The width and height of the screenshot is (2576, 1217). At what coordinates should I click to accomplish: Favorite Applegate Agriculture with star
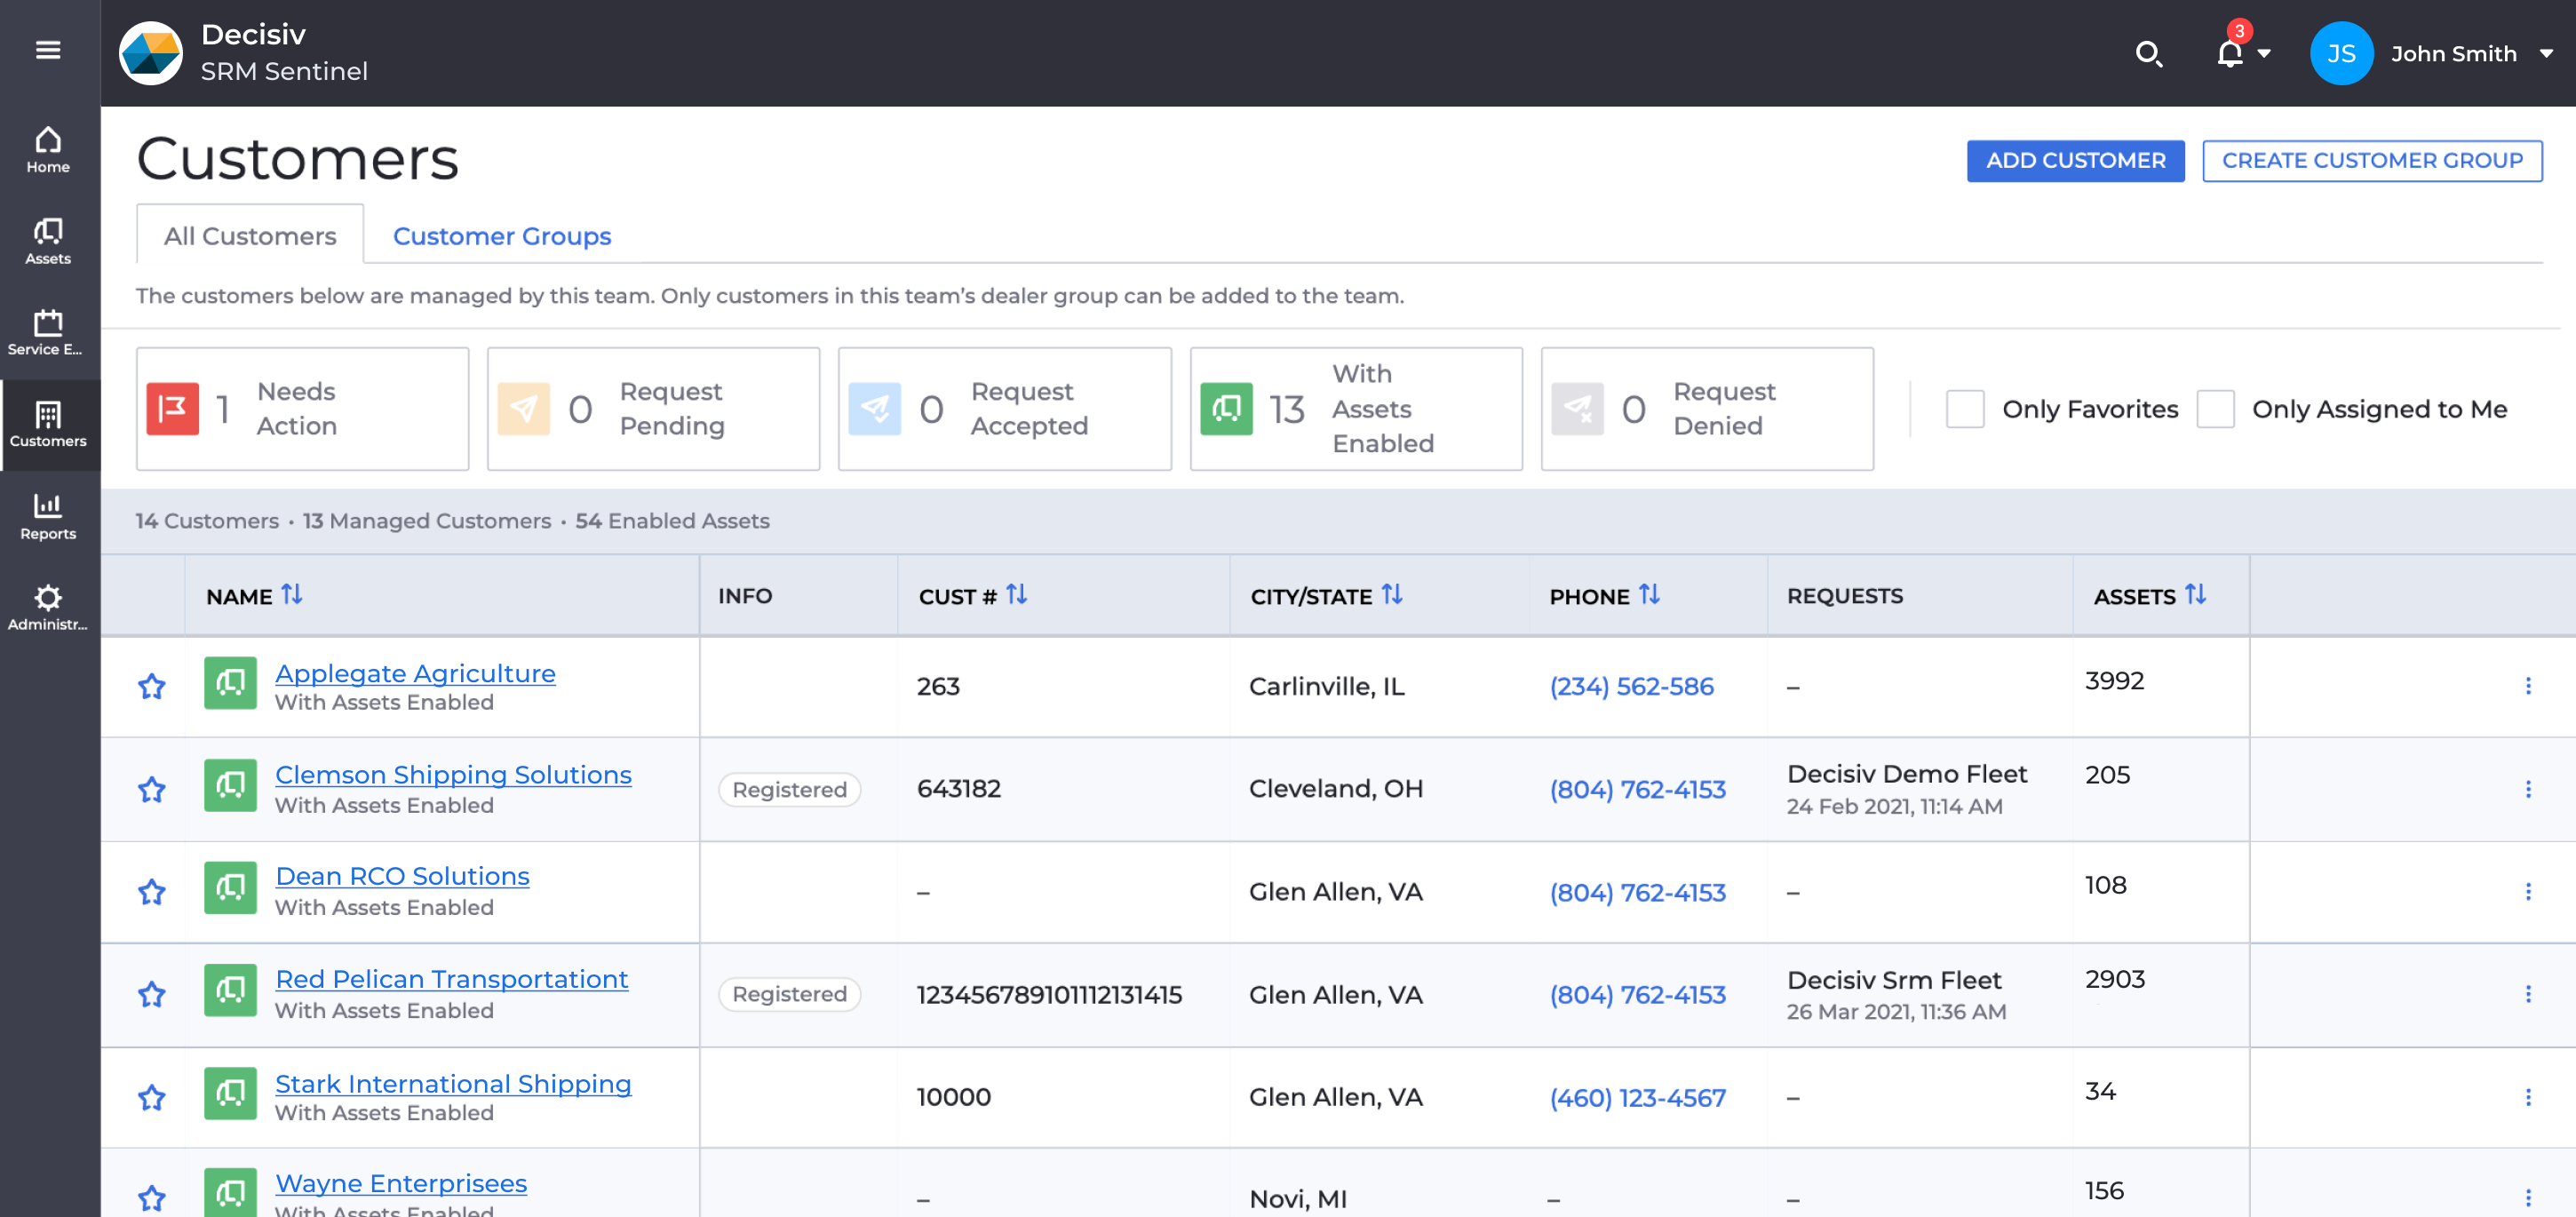click(152, 686)
